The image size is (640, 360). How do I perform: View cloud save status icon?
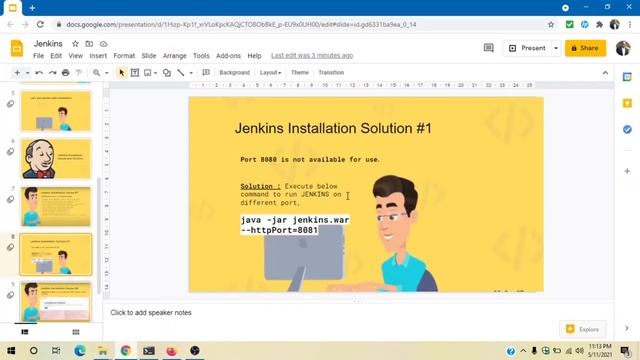(104, 44)
